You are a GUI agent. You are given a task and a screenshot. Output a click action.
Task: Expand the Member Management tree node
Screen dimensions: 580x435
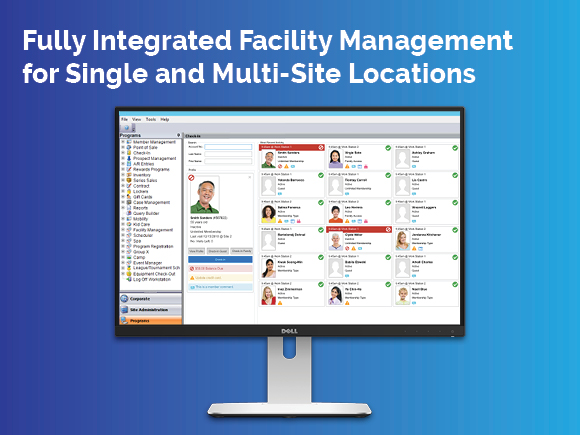point(123,142)
